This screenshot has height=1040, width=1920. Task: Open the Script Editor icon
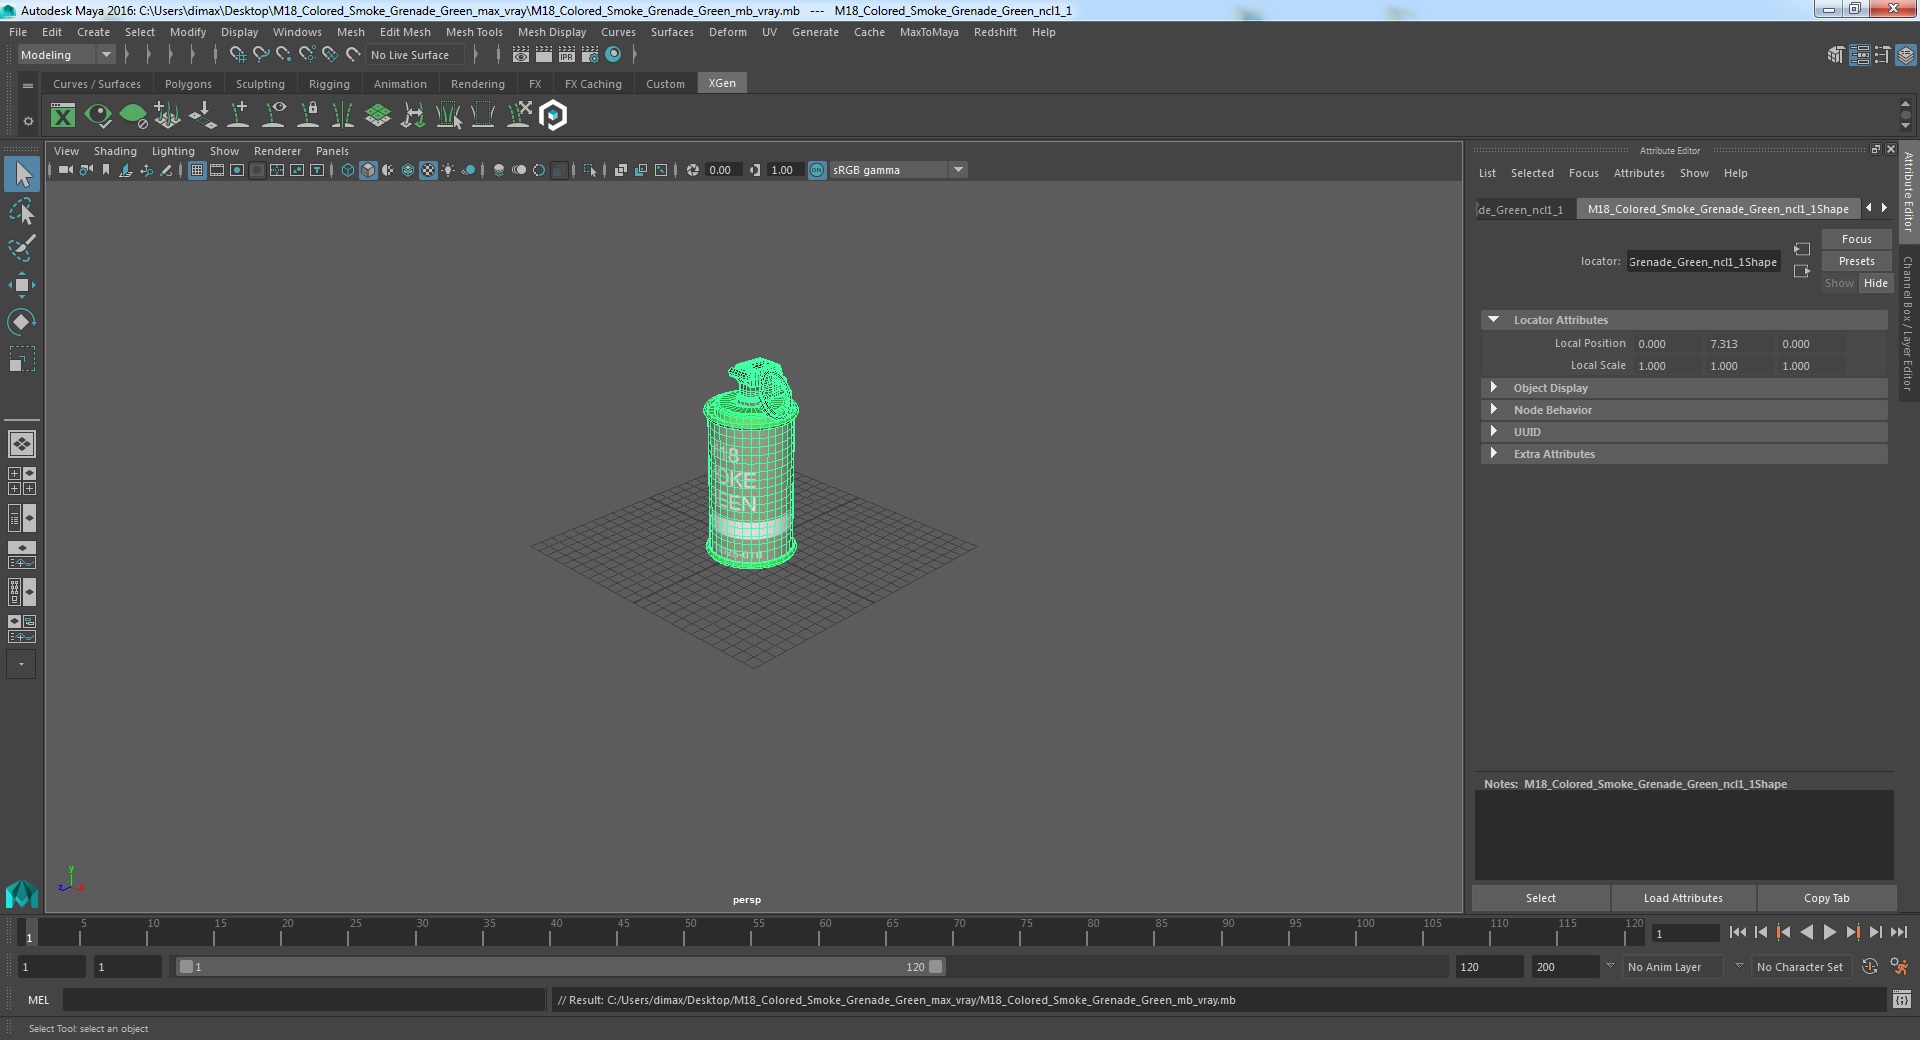pyautogui.click(x=1901, y=999)
